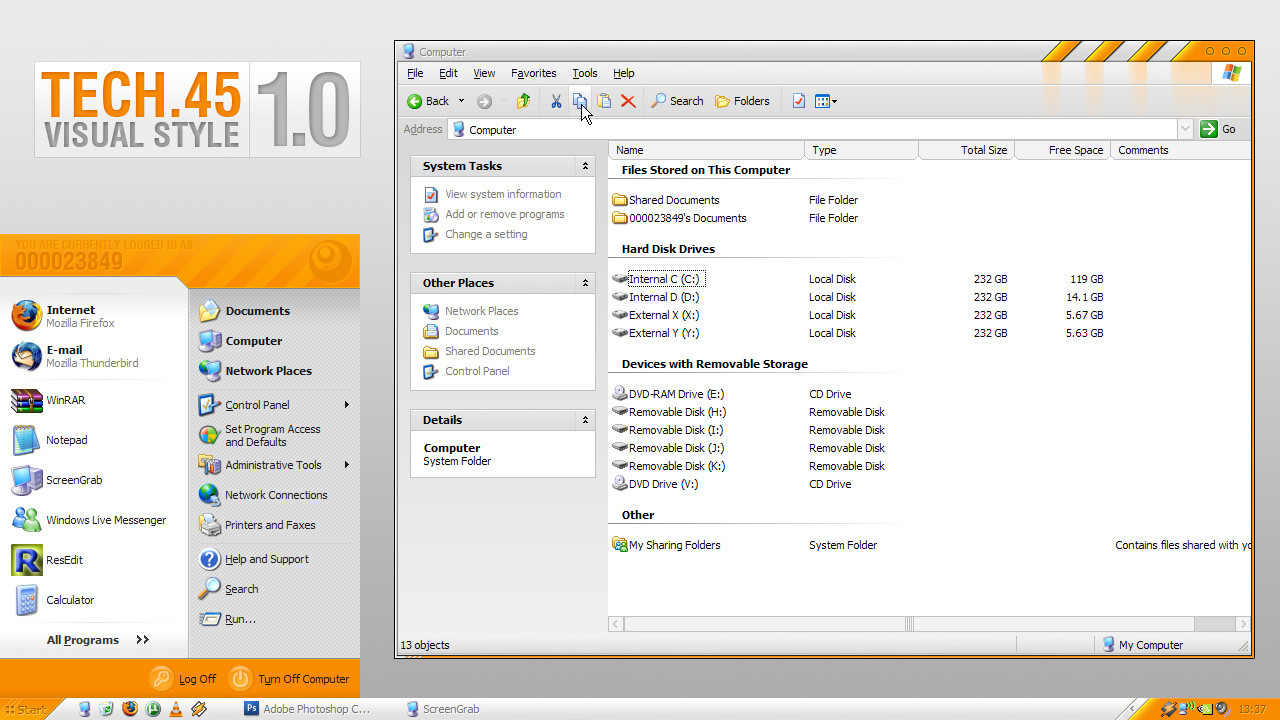Viewport: 1280px width, 720px height.
Task: Click Change a setting link
Action: pos(486,234)
